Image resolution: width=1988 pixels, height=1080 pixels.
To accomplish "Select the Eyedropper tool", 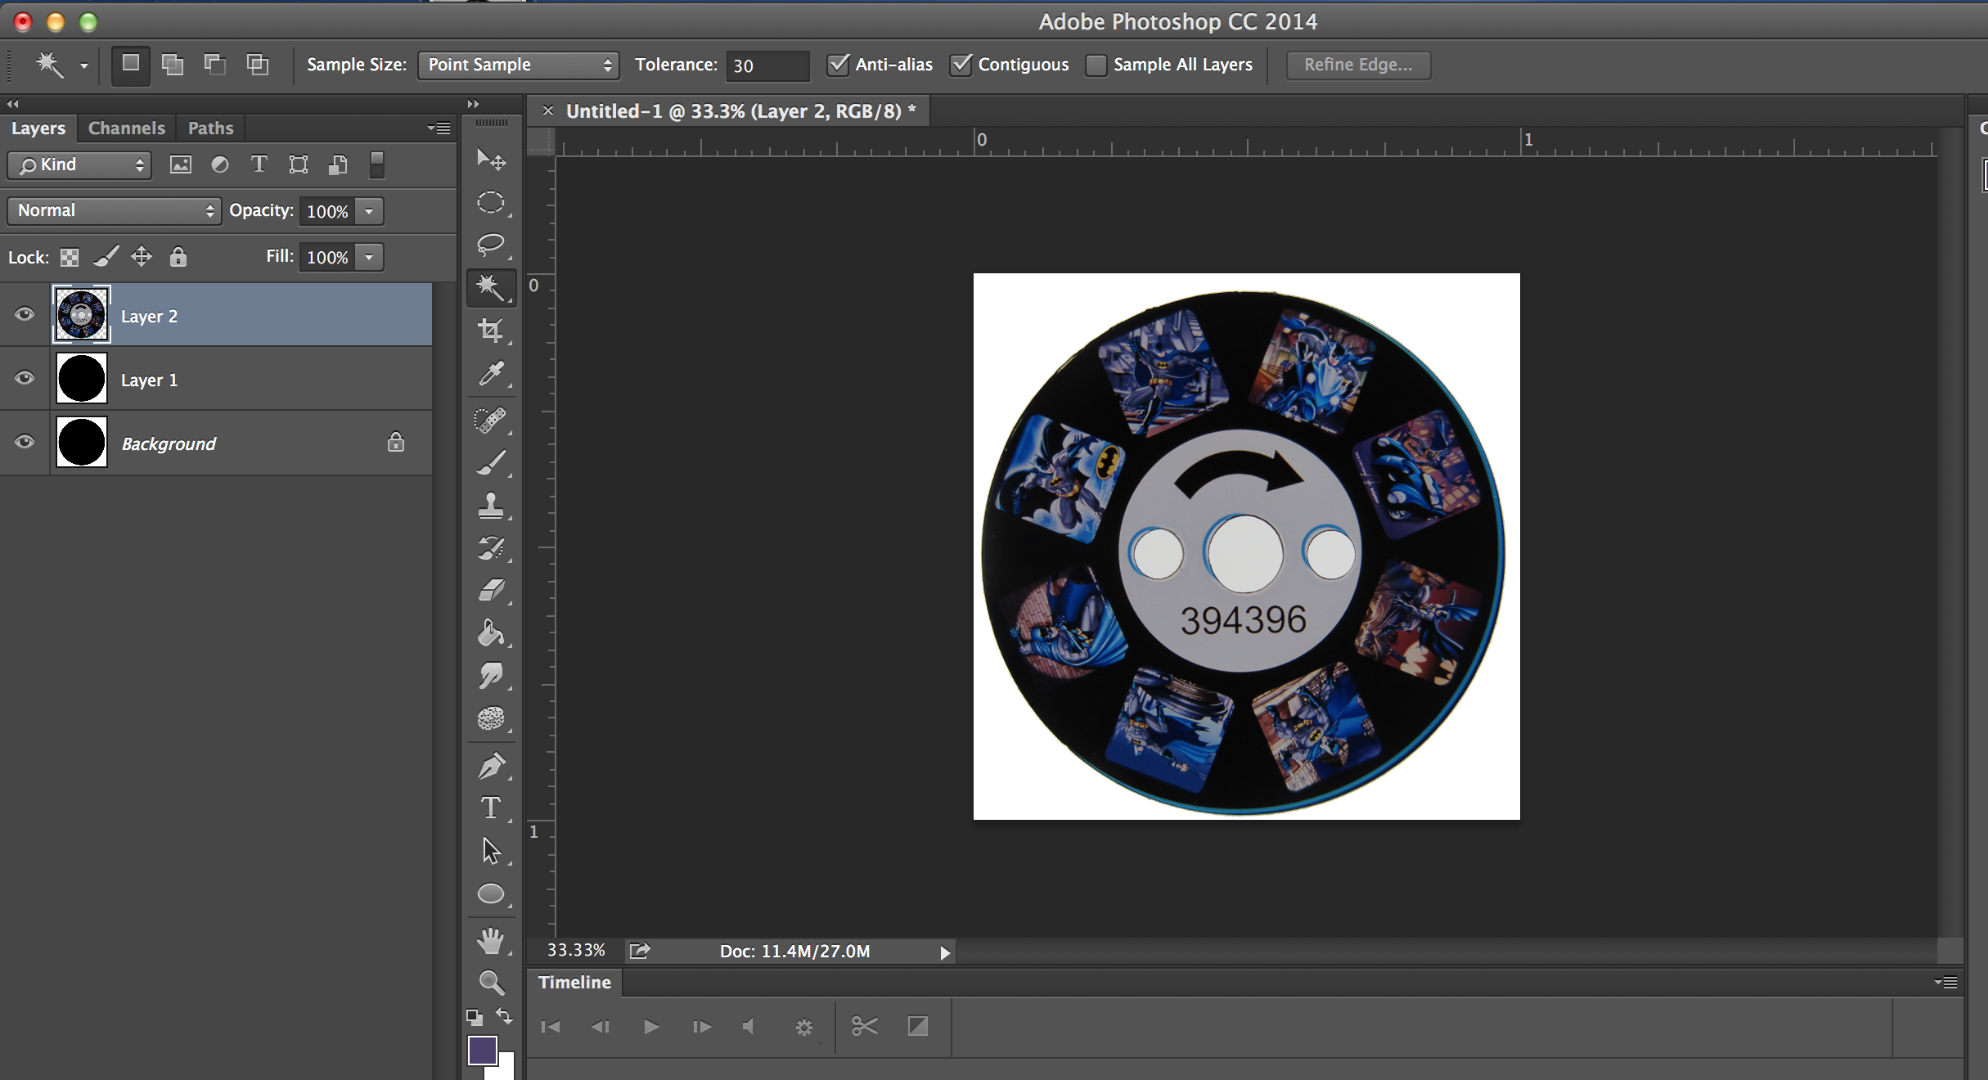I will 490,374.
